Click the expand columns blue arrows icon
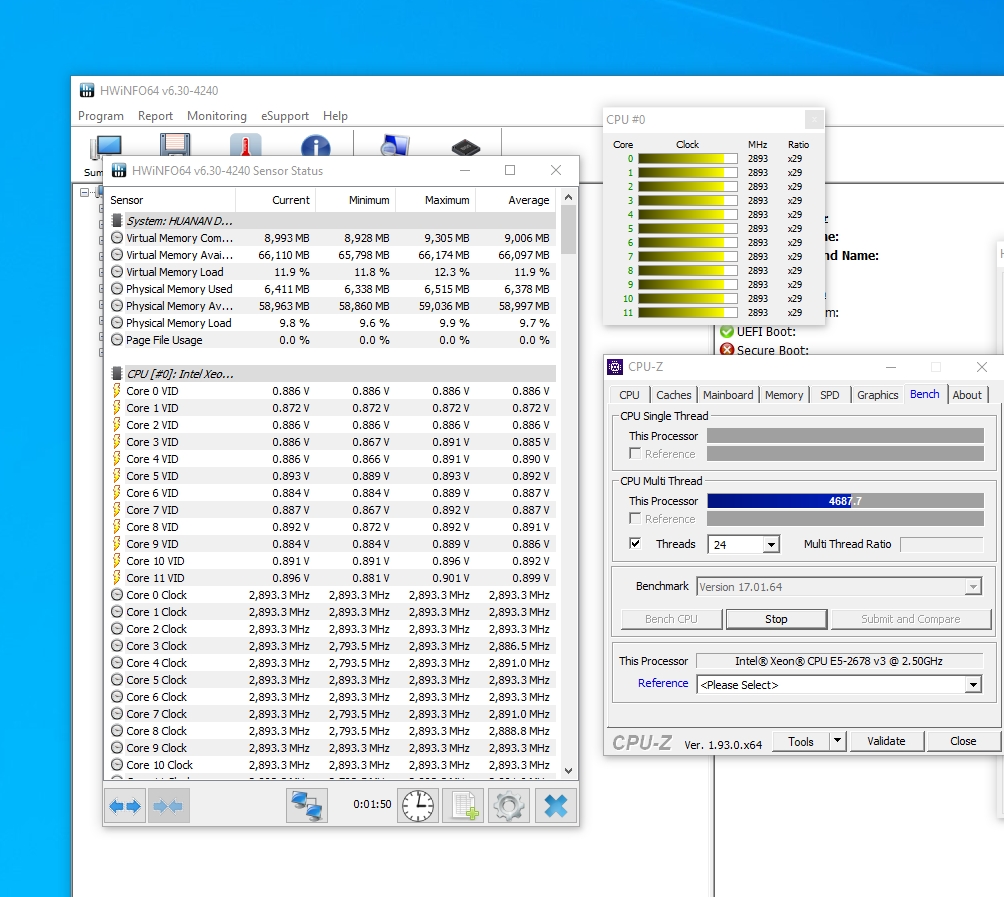The width and height of the screenshot is (1004, 897). (125, 806)
